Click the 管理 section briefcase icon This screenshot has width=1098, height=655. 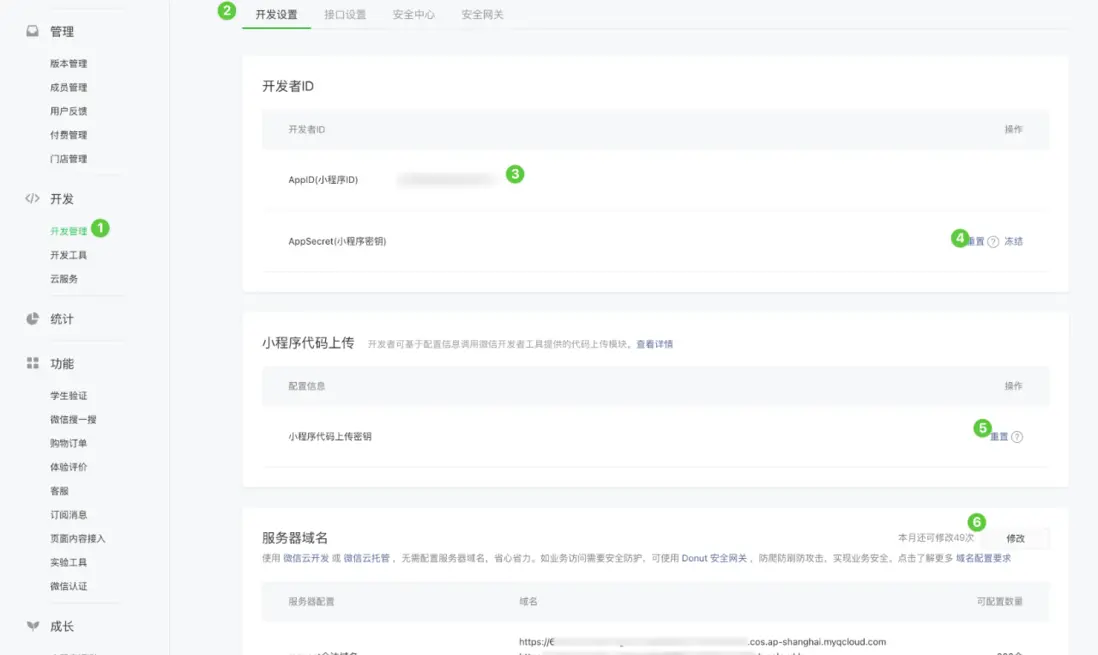[34, 31]
